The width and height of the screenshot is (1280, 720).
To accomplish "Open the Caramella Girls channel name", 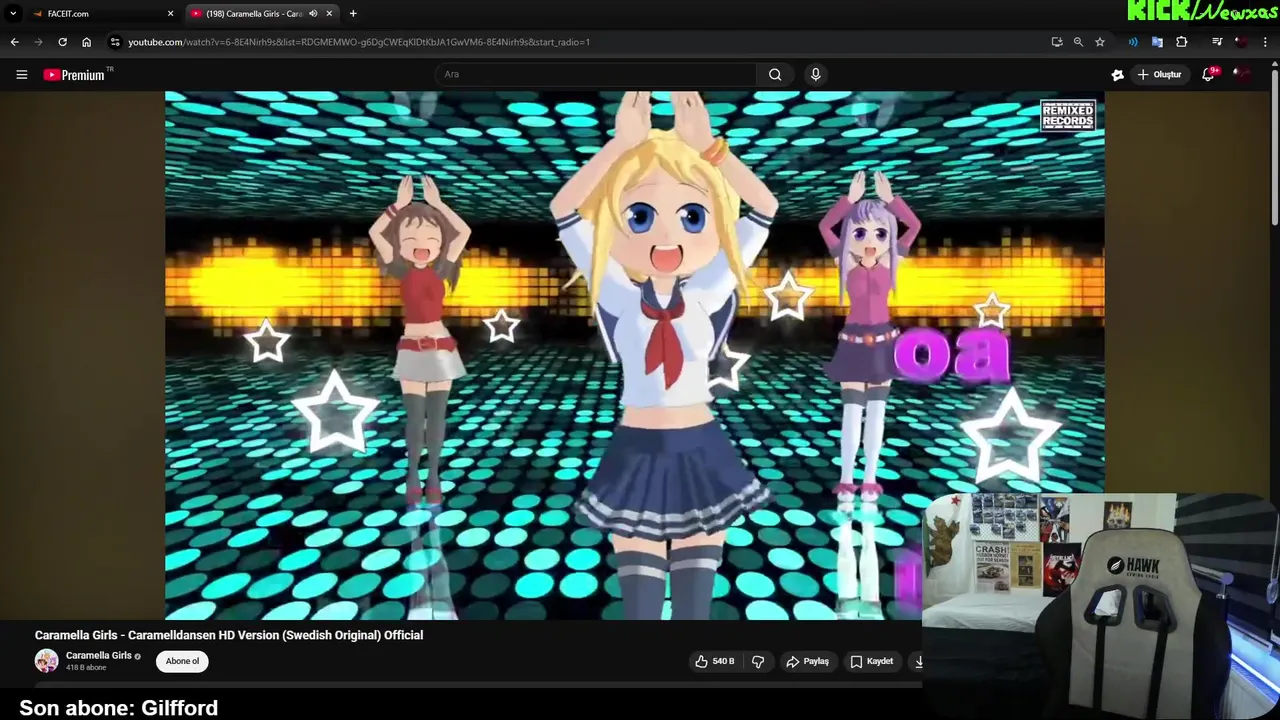I will click(x=99, y=656).
